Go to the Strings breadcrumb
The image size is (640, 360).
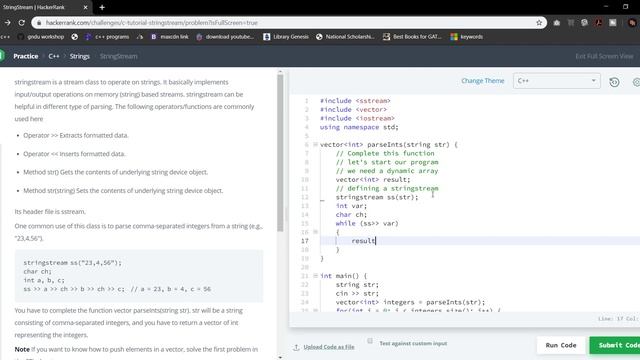pos(80,56)
